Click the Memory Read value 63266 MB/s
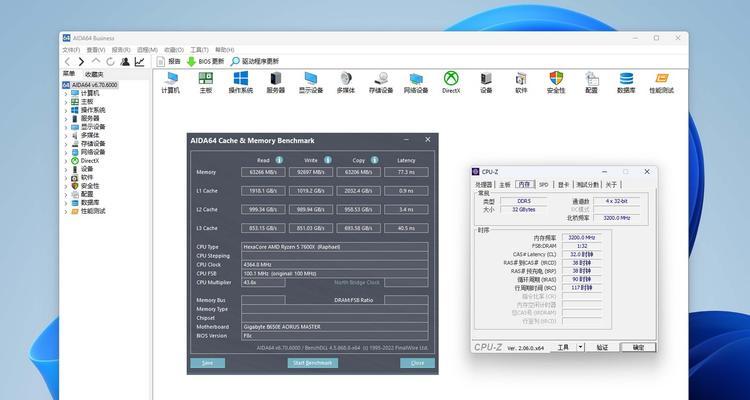The image size is (750, 400). 263,172
